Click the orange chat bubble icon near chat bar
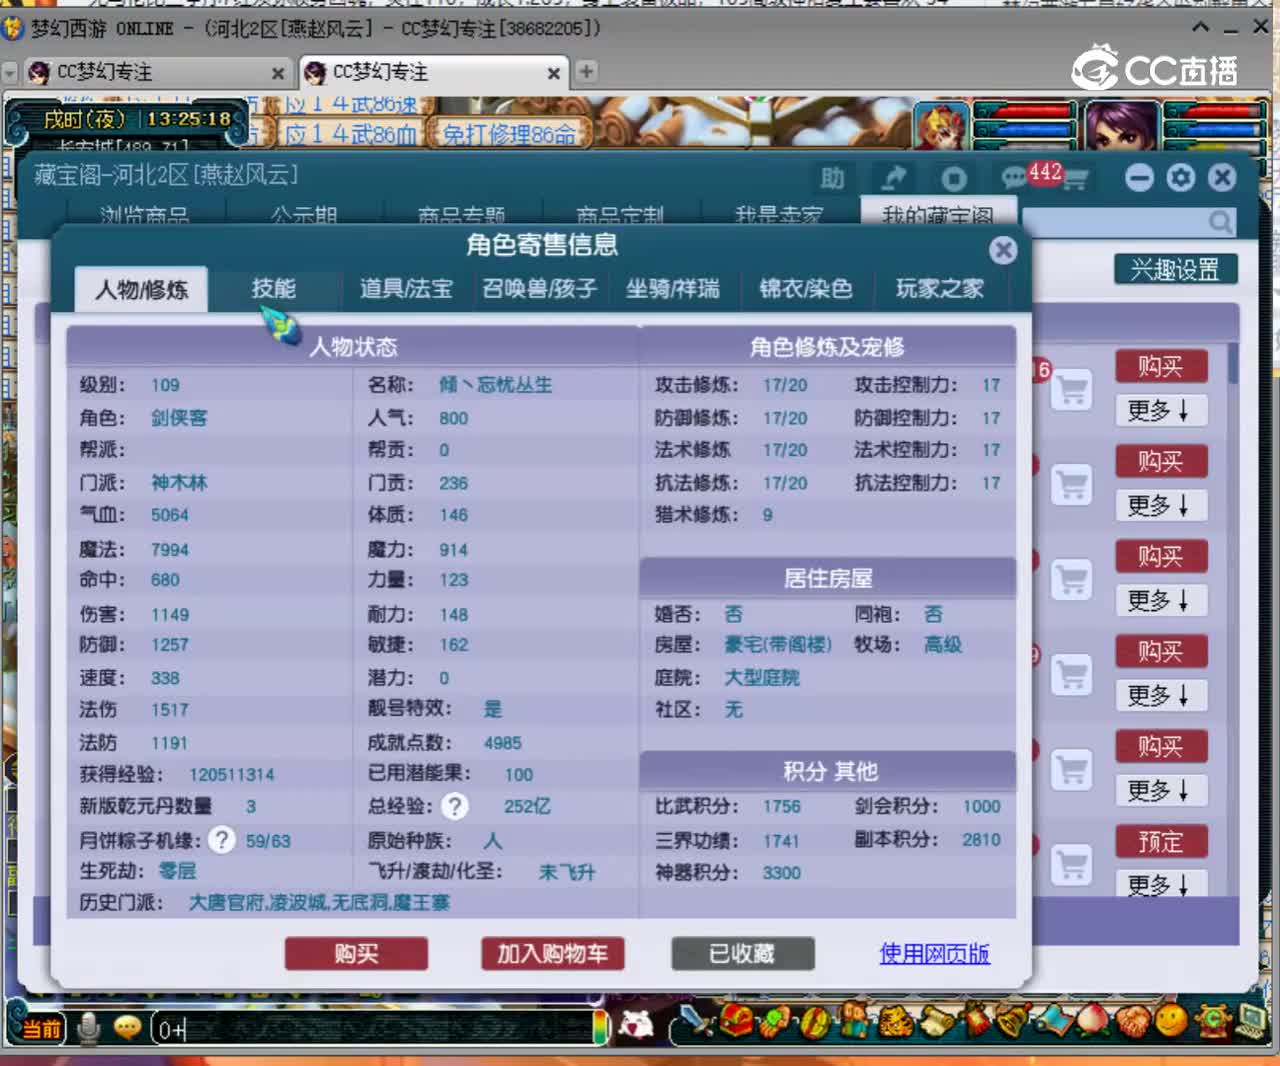This screenshot has height=1066, width=1280. pos(127,1028)
